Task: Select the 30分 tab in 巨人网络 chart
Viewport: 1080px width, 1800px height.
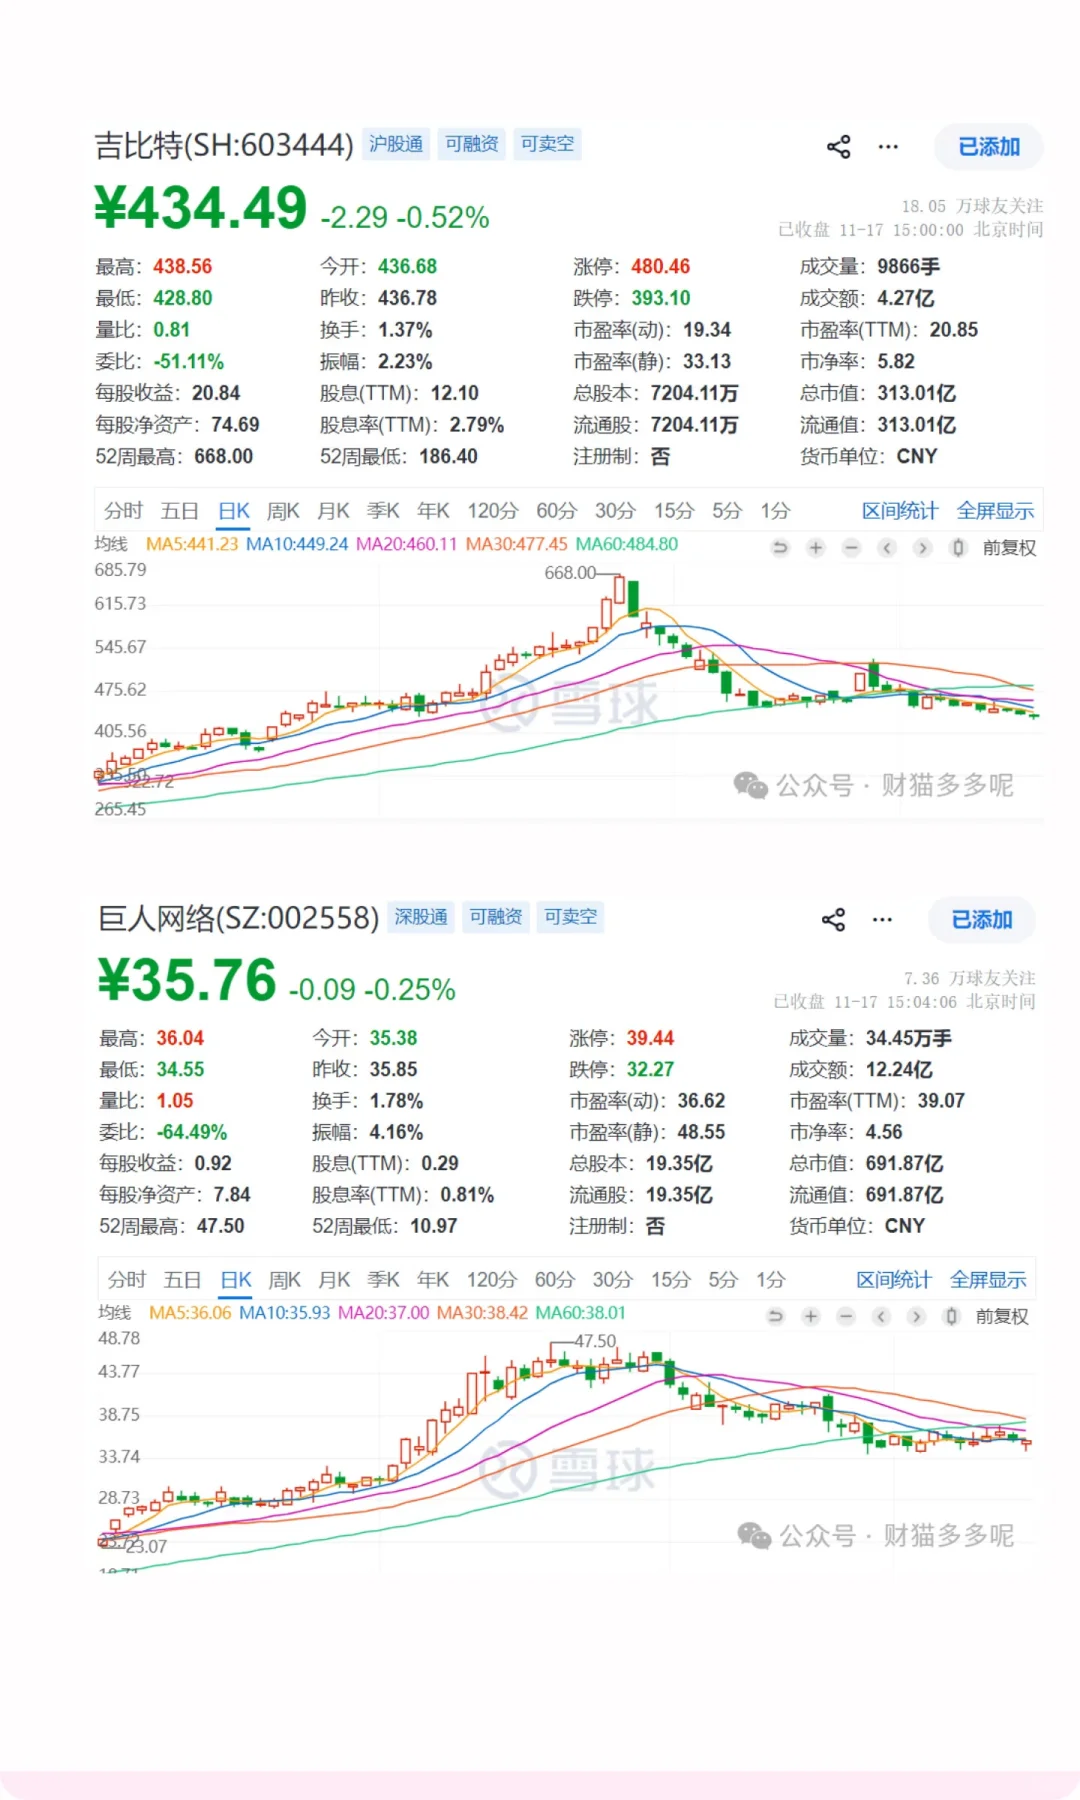Action: pos(613,1280)
